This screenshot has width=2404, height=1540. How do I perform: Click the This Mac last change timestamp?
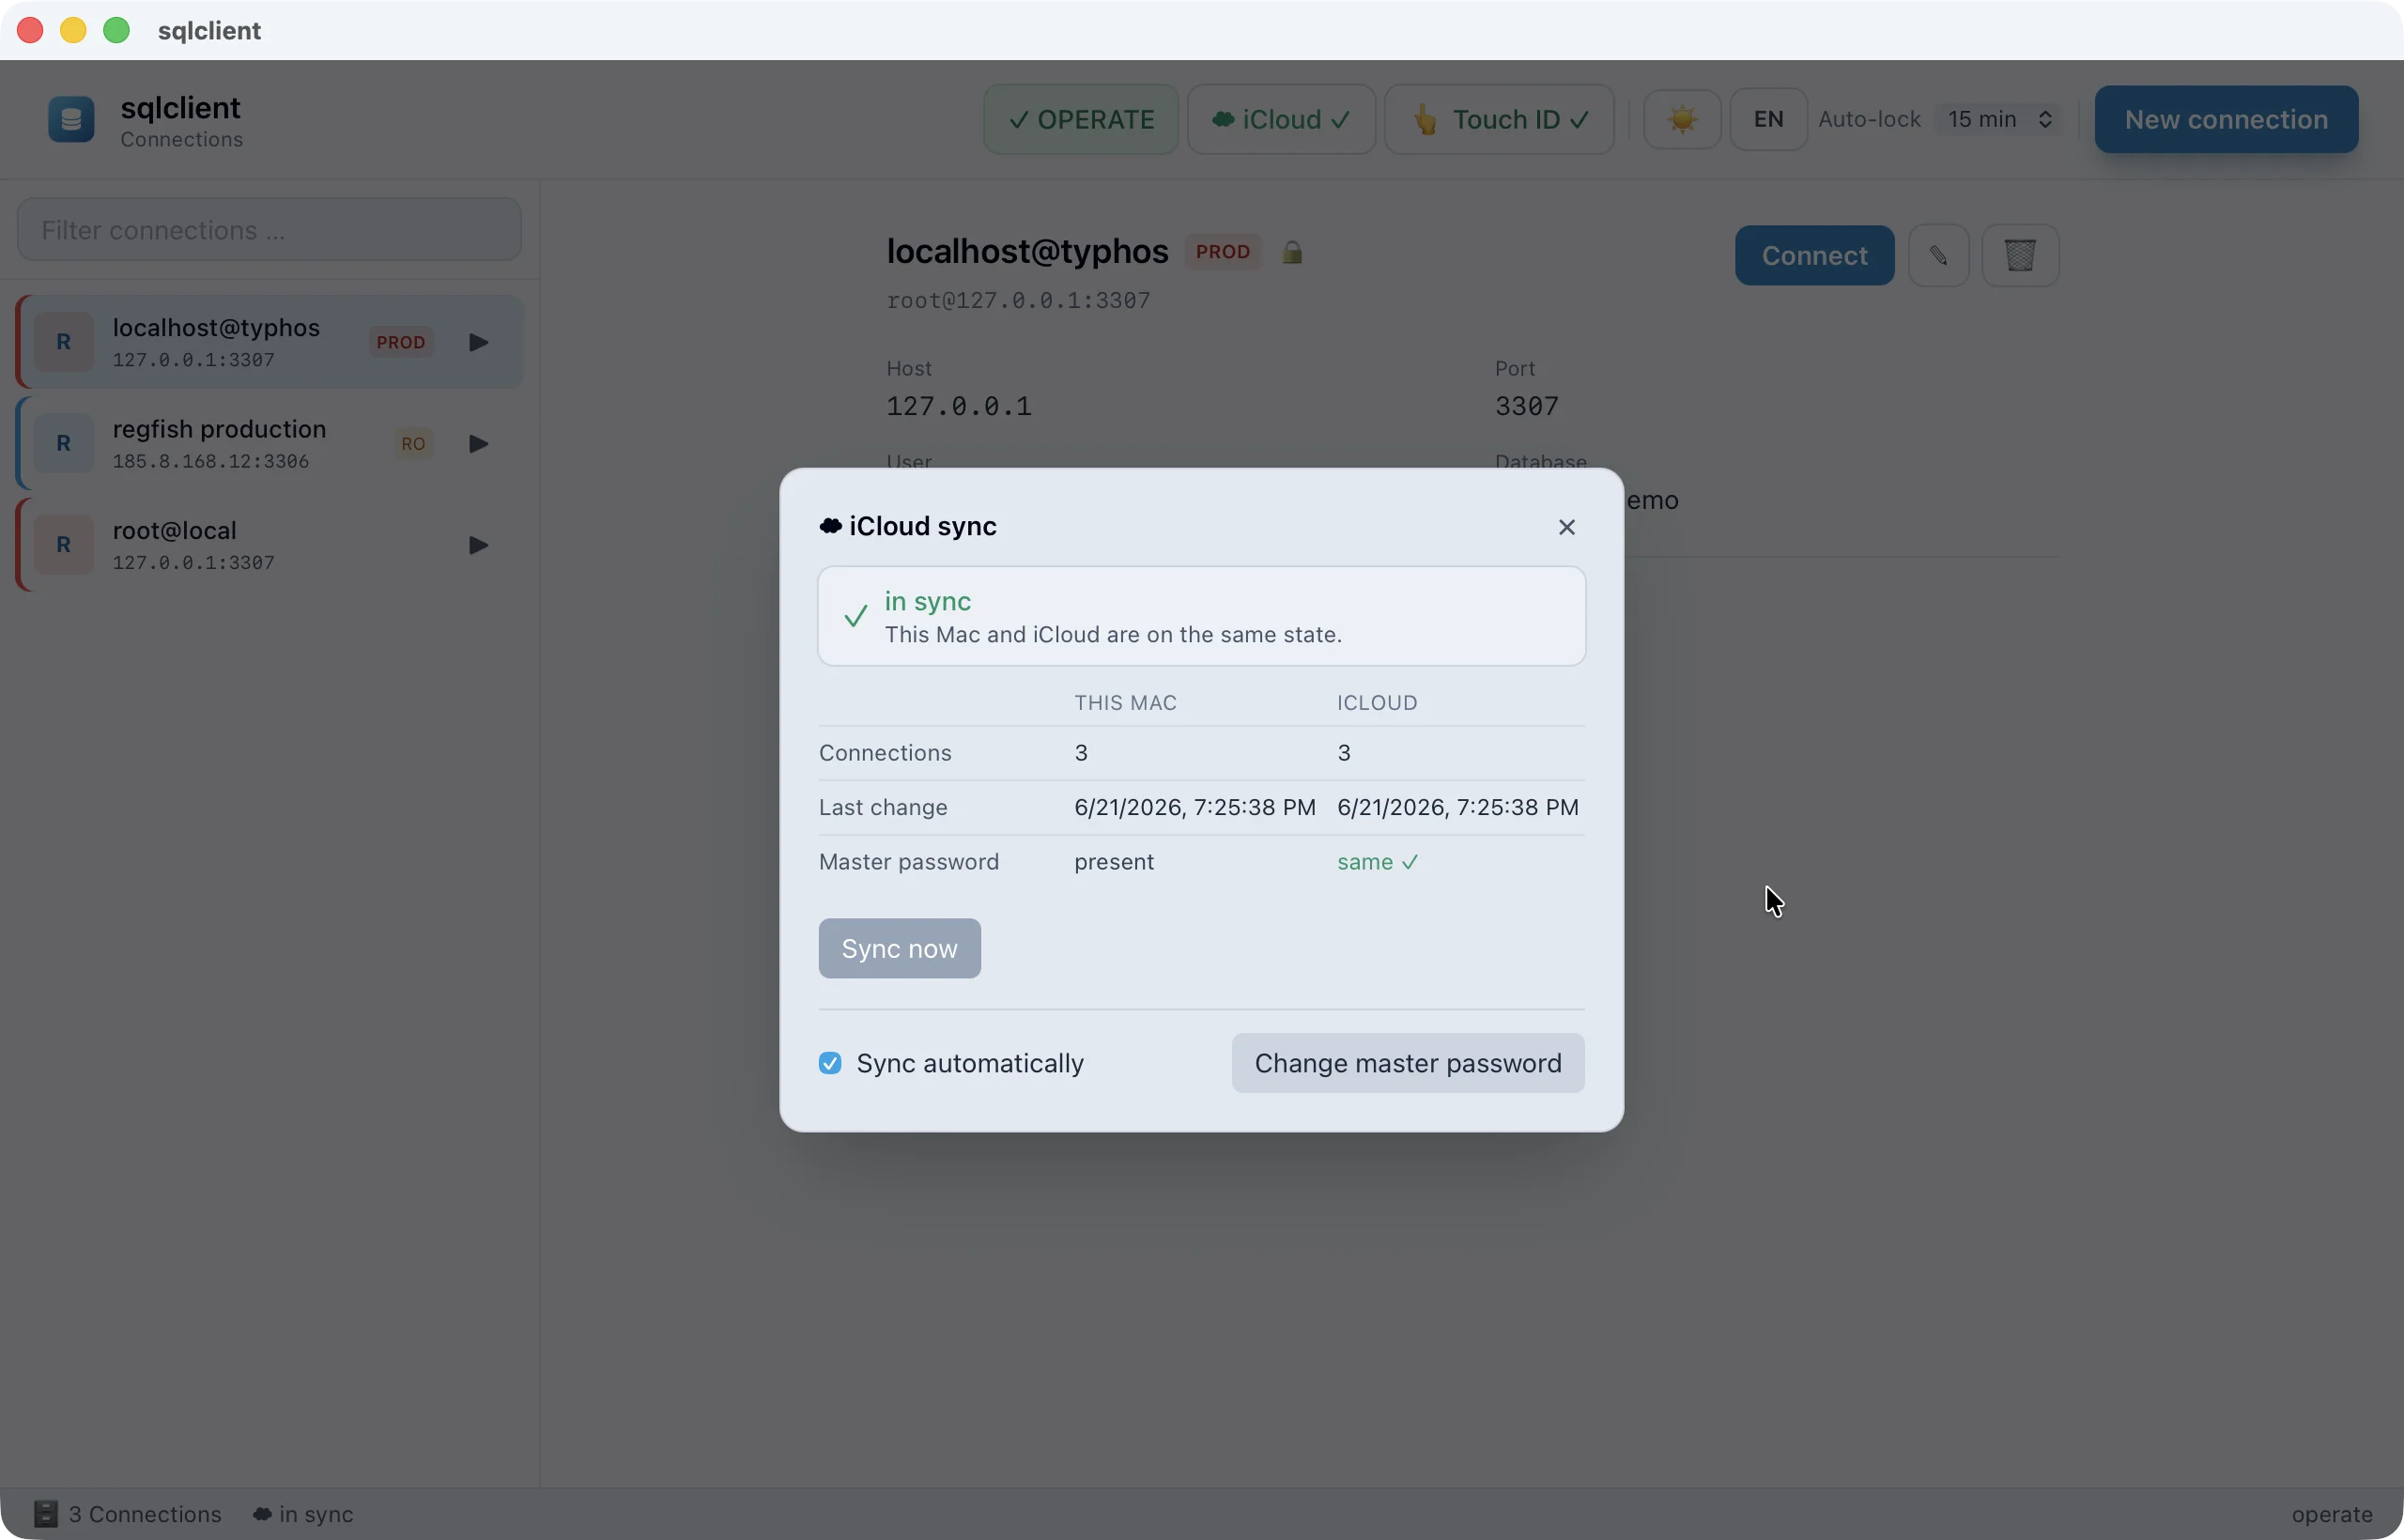click(x=1195, y=808)
